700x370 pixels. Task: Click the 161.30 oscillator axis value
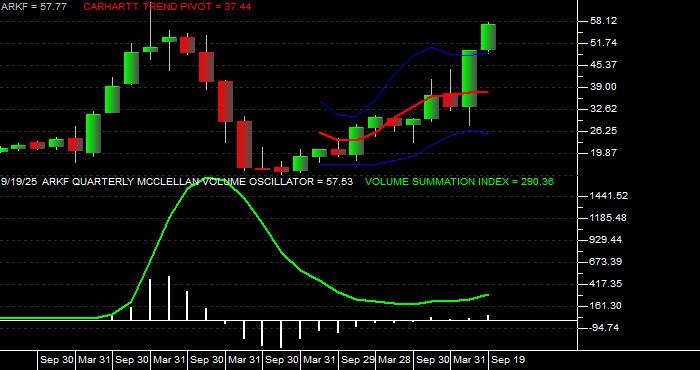[606, 306]
